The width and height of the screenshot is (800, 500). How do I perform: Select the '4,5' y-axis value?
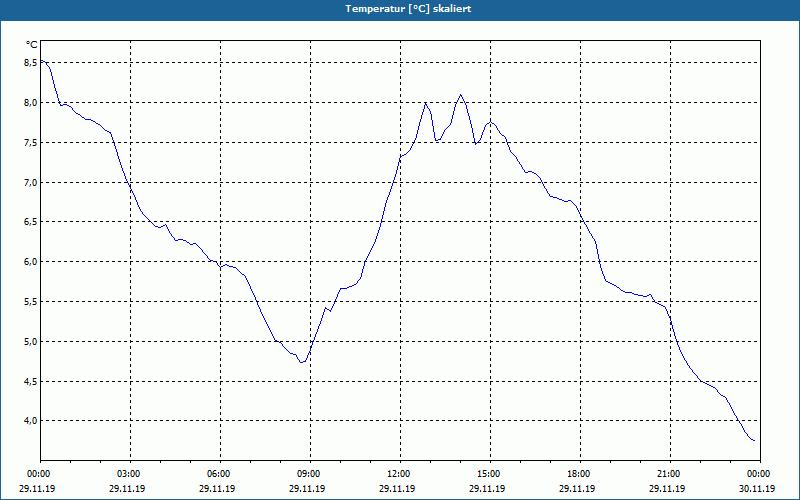(31, 381)
